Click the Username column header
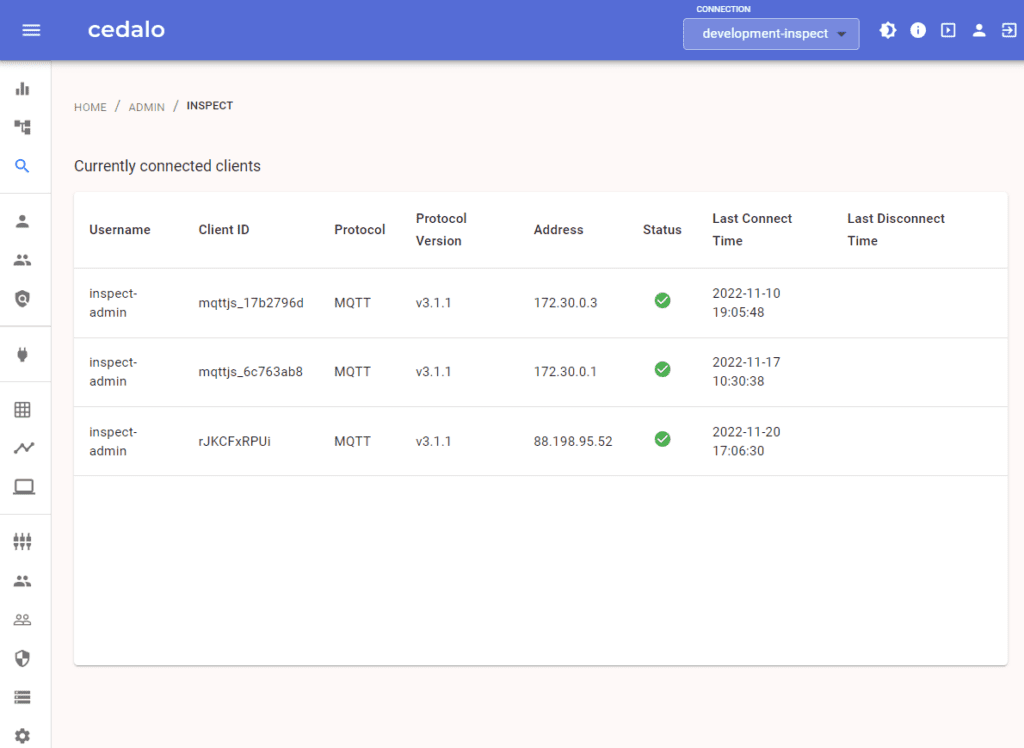This screenshot has height=748, width=1024. point(120,230)
